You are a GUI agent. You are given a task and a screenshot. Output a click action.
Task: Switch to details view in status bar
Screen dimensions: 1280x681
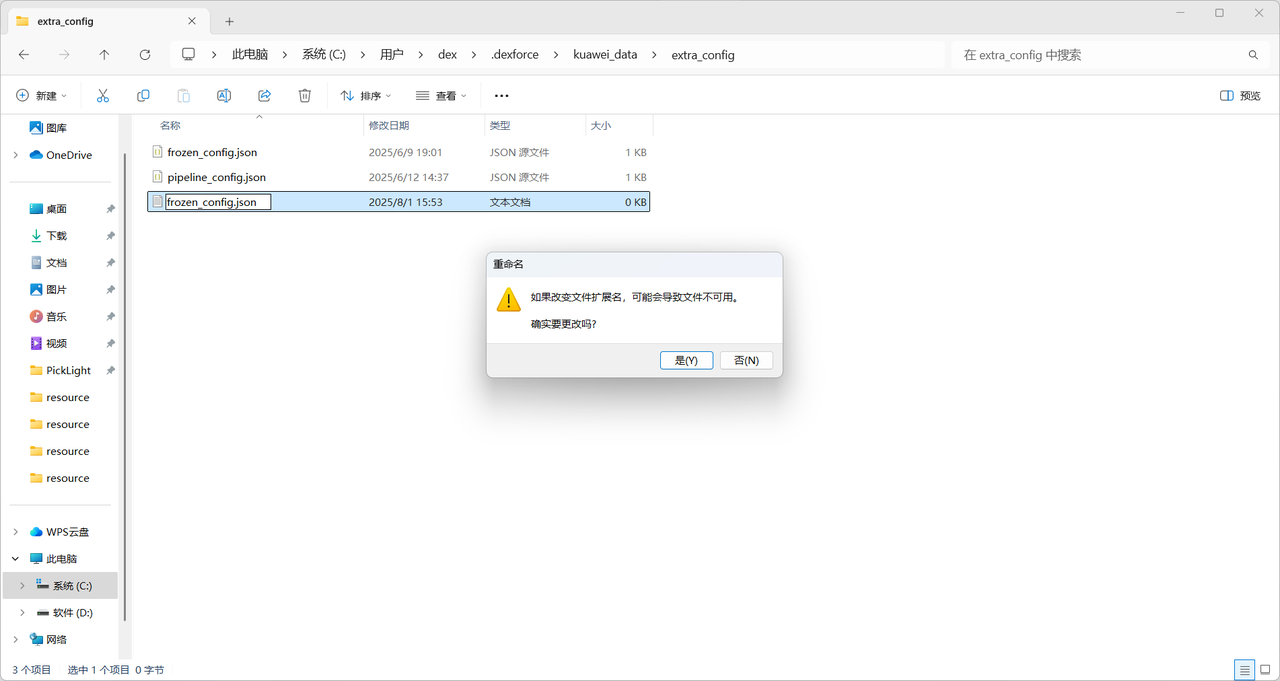click(x=1244, y=669)
